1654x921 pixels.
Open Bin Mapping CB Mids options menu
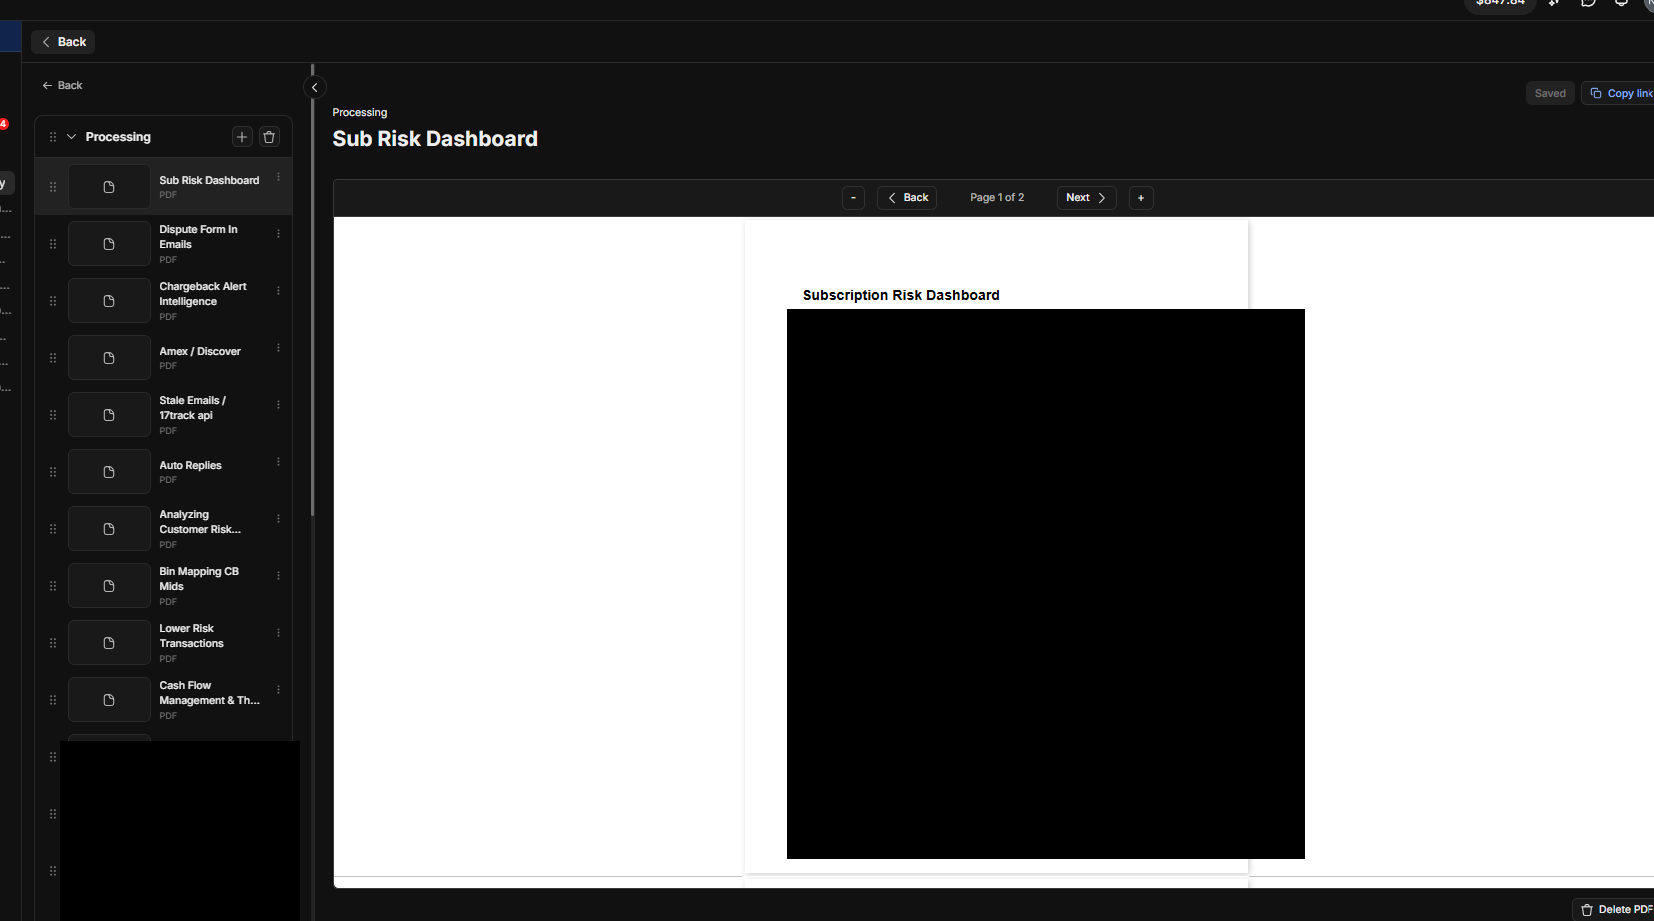pos(278,576)
